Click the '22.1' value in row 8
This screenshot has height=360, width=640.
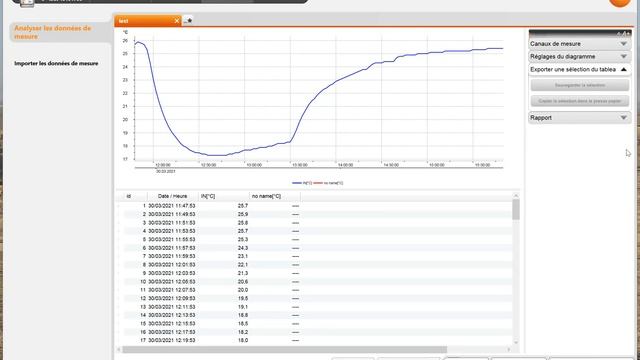pyautogui.click(x=243, y=265)
